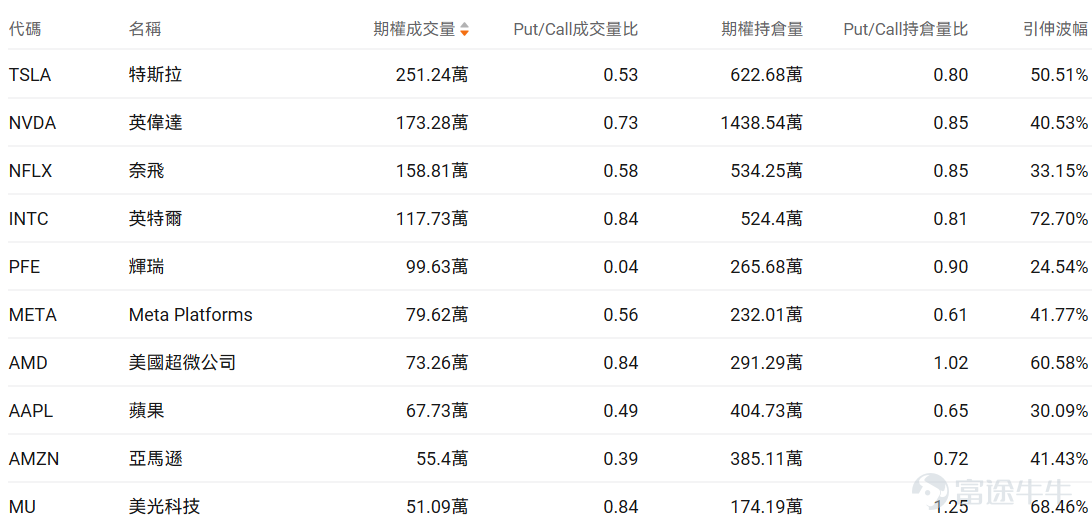Screen dimensions: 1092x528
Task: Open the AMD ticker code
Action: tap(28, 363)
